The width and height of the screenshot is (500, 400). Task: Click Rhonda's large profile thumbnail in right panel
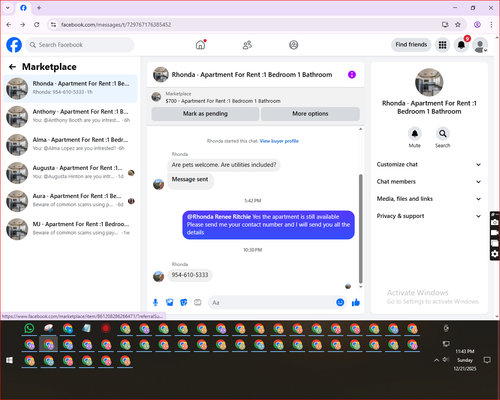(x=429, y=82)
